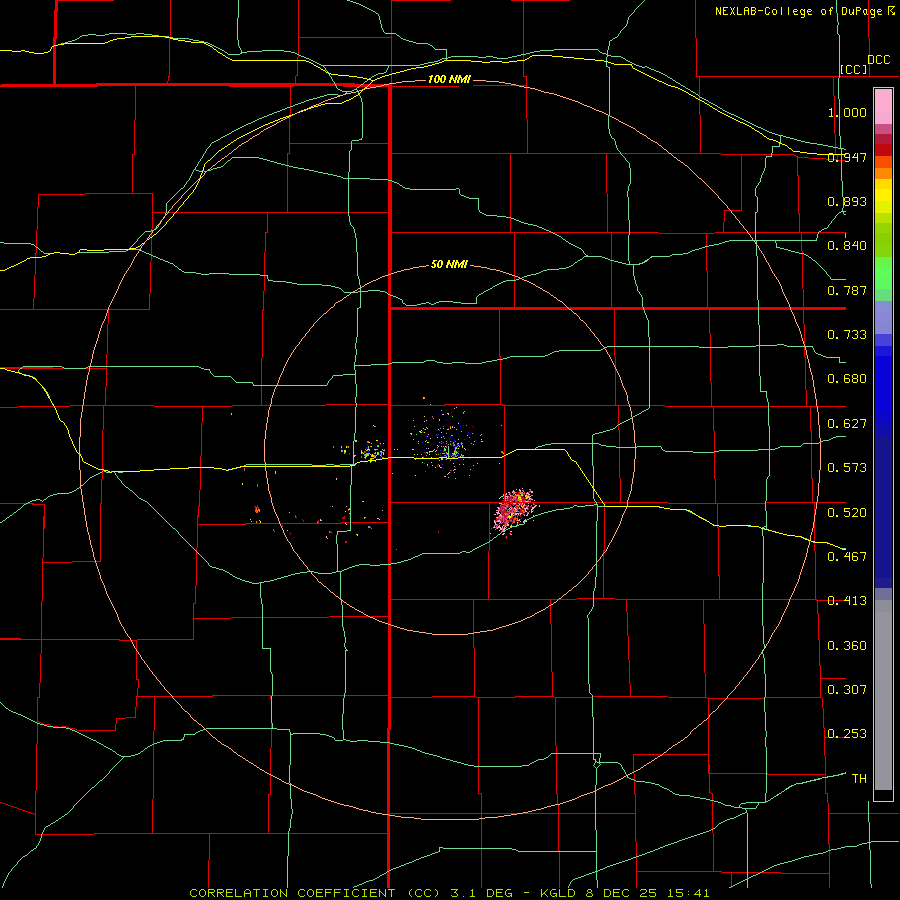The width and height of the screenshot is (900, 900).
Task: Pick the light pink segment atop the color bar
Action: tap(883, 106)
